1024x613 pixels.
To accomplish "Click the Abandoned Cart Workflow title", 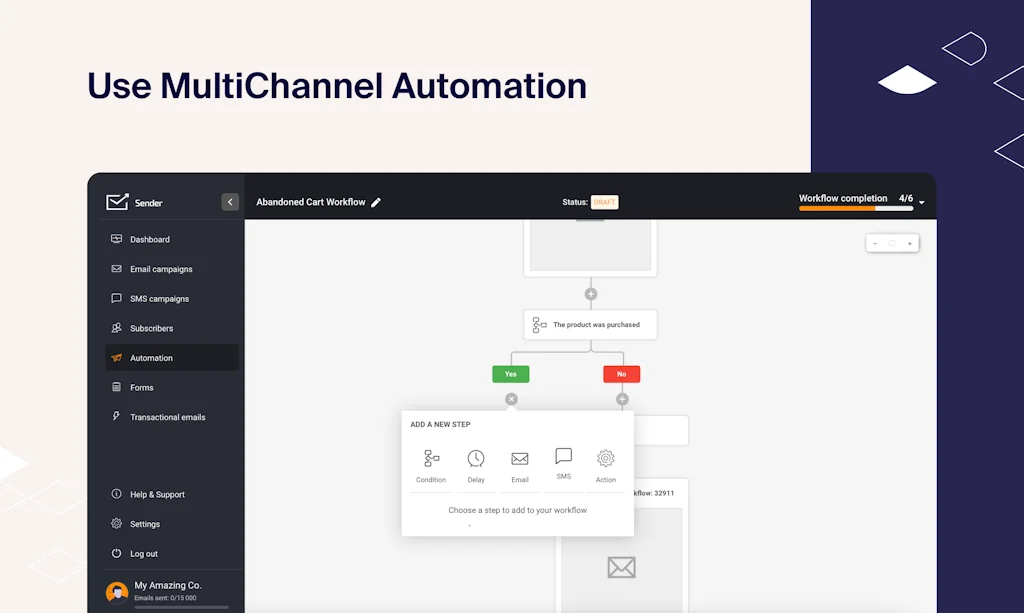I will coord(311,202).
